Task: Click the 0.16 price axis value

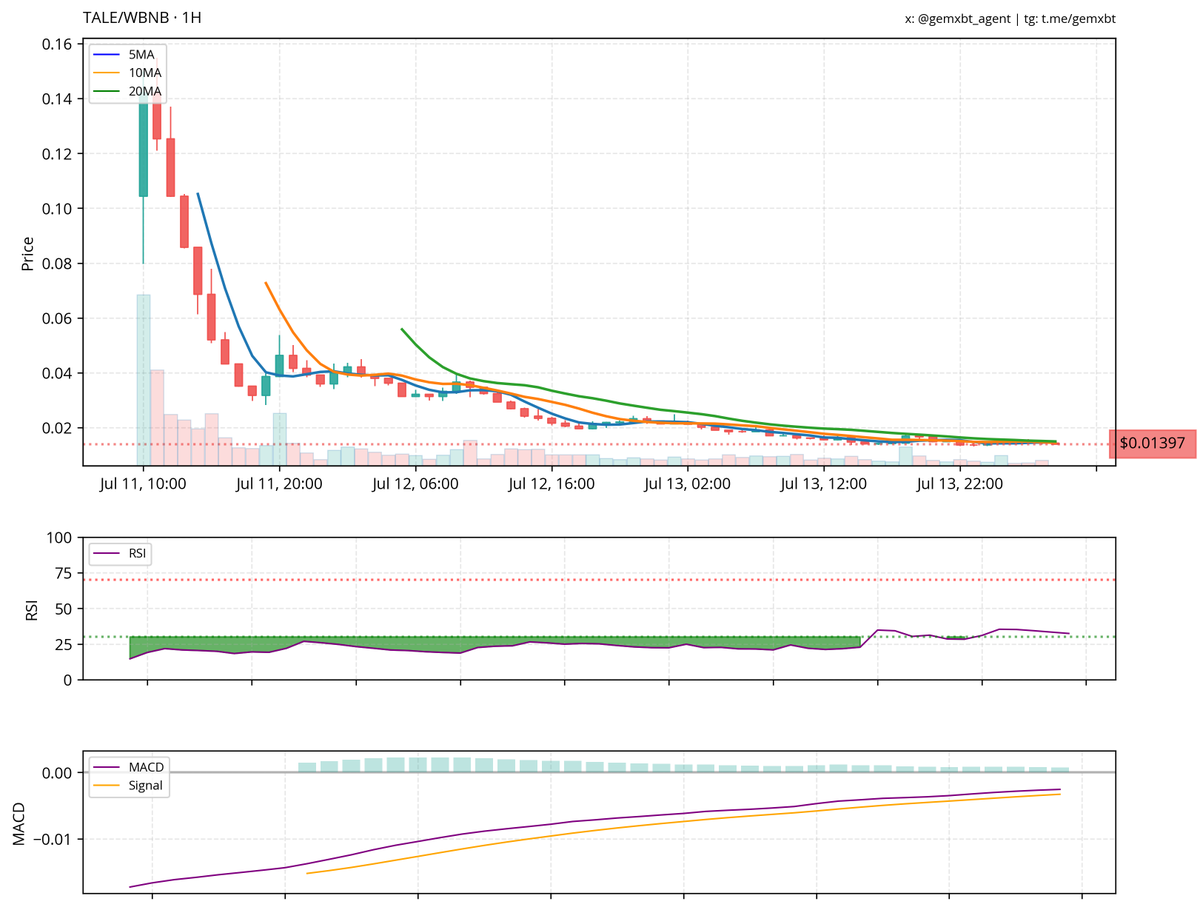Action: [56, 45]
